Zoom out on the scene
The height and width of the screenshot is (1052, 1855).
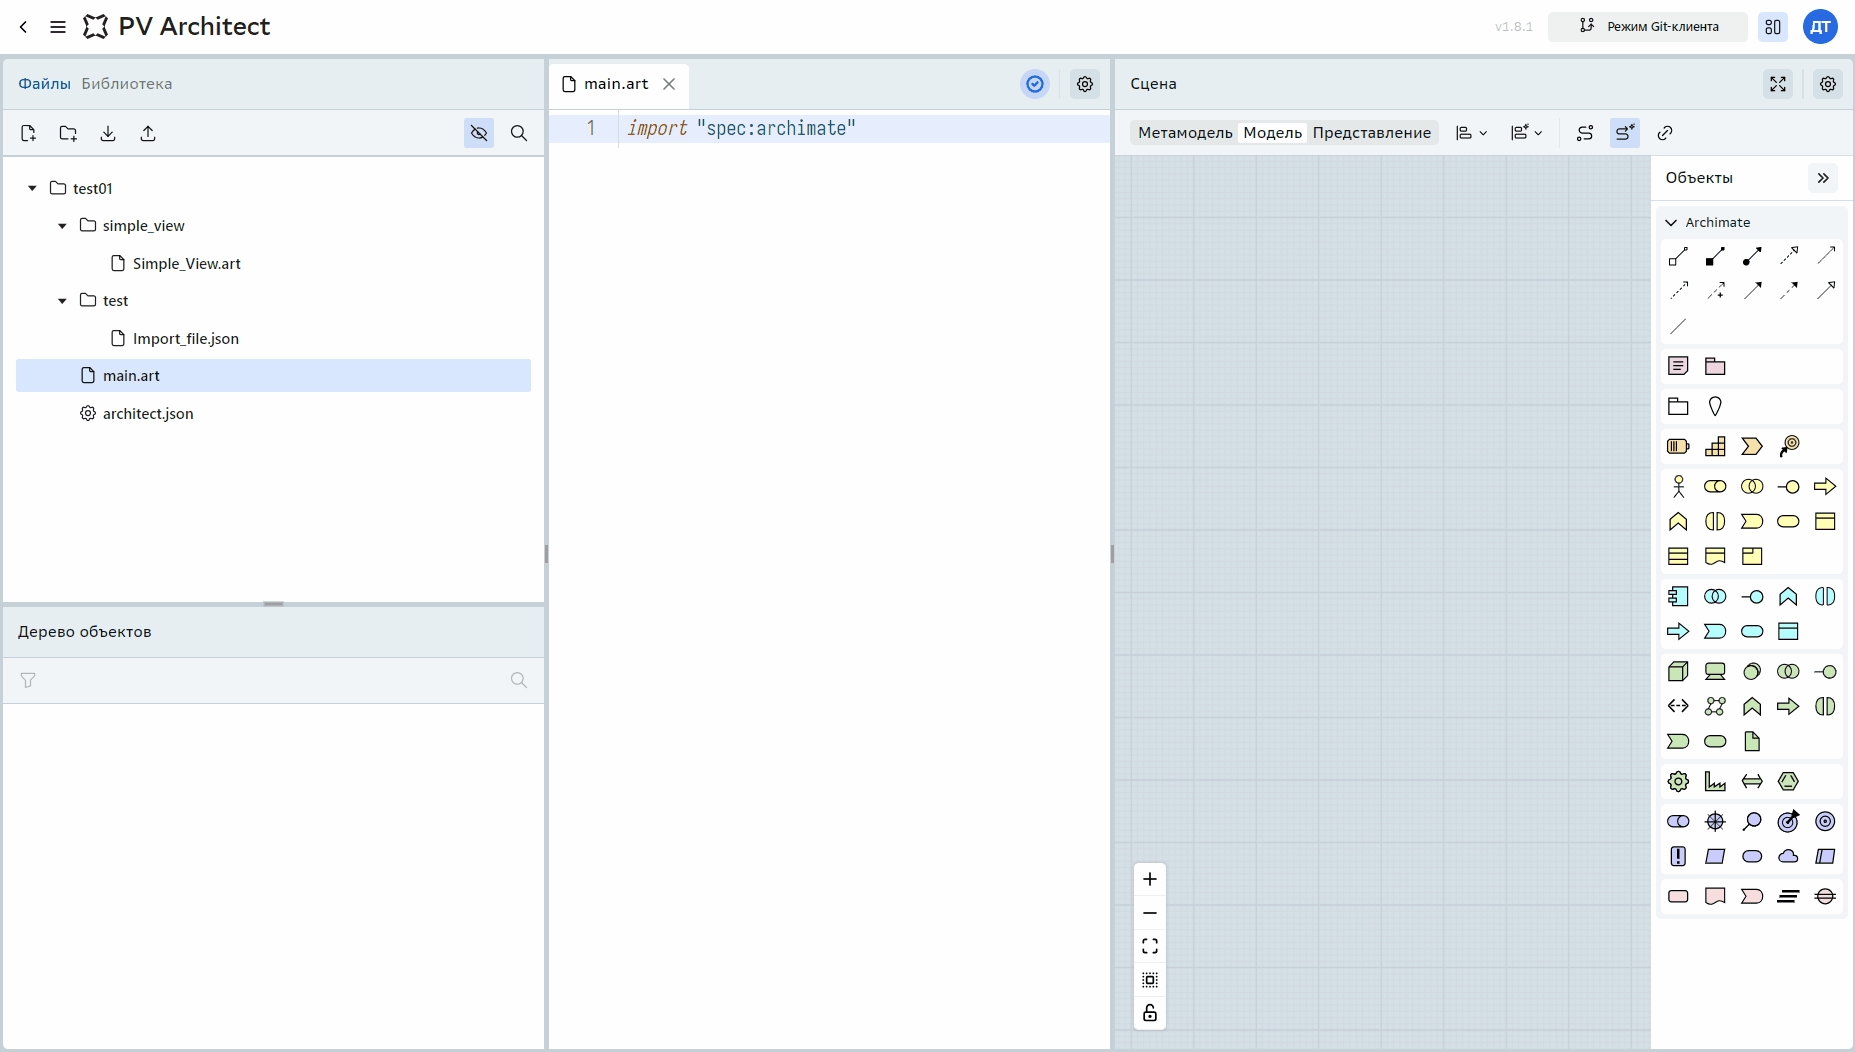(1150, 913)
